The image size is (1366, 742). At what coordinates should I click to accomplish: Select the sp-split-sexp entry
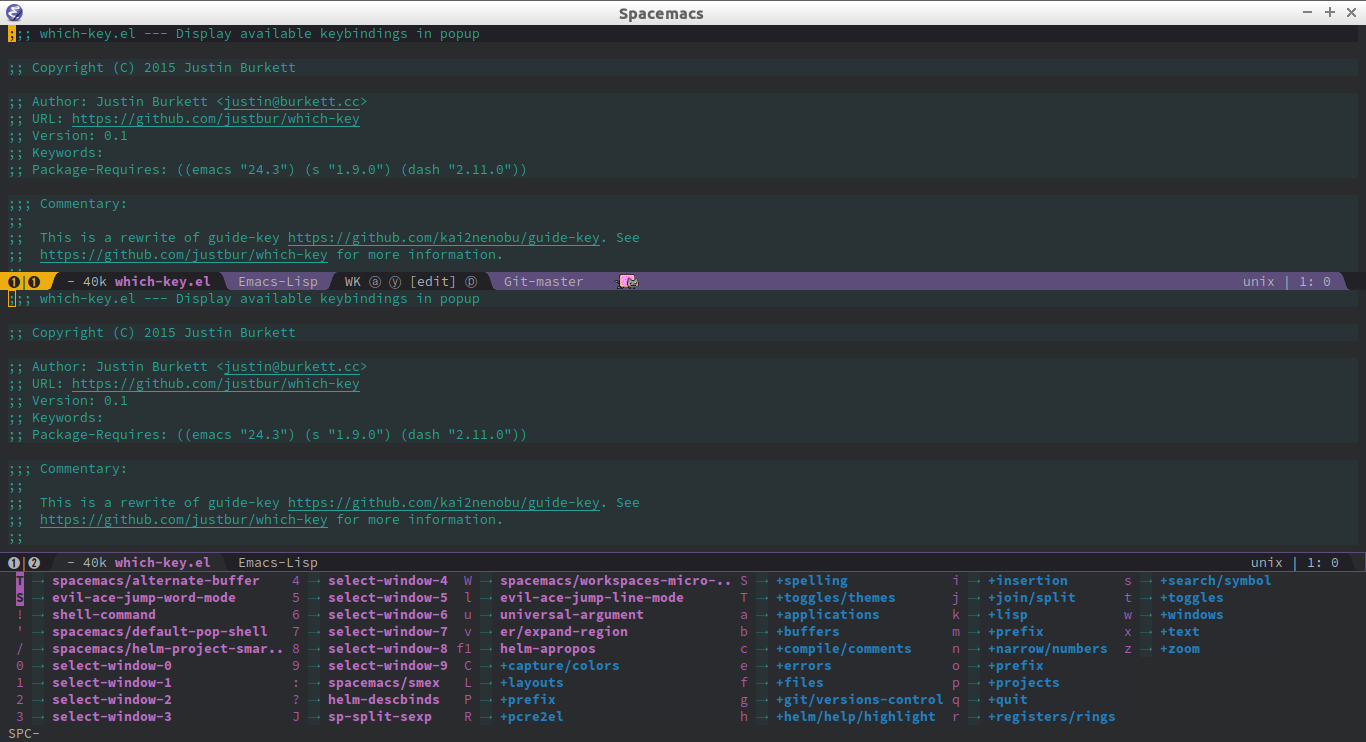[379, 717]
